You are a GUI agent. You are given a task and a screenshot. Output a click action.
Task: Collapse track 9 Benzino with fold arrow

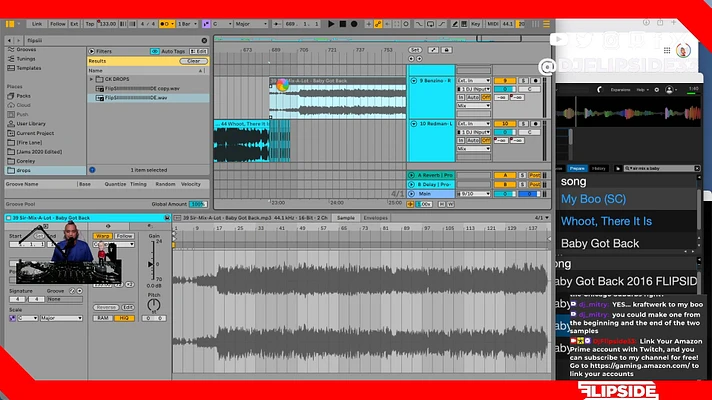point(414,81)
